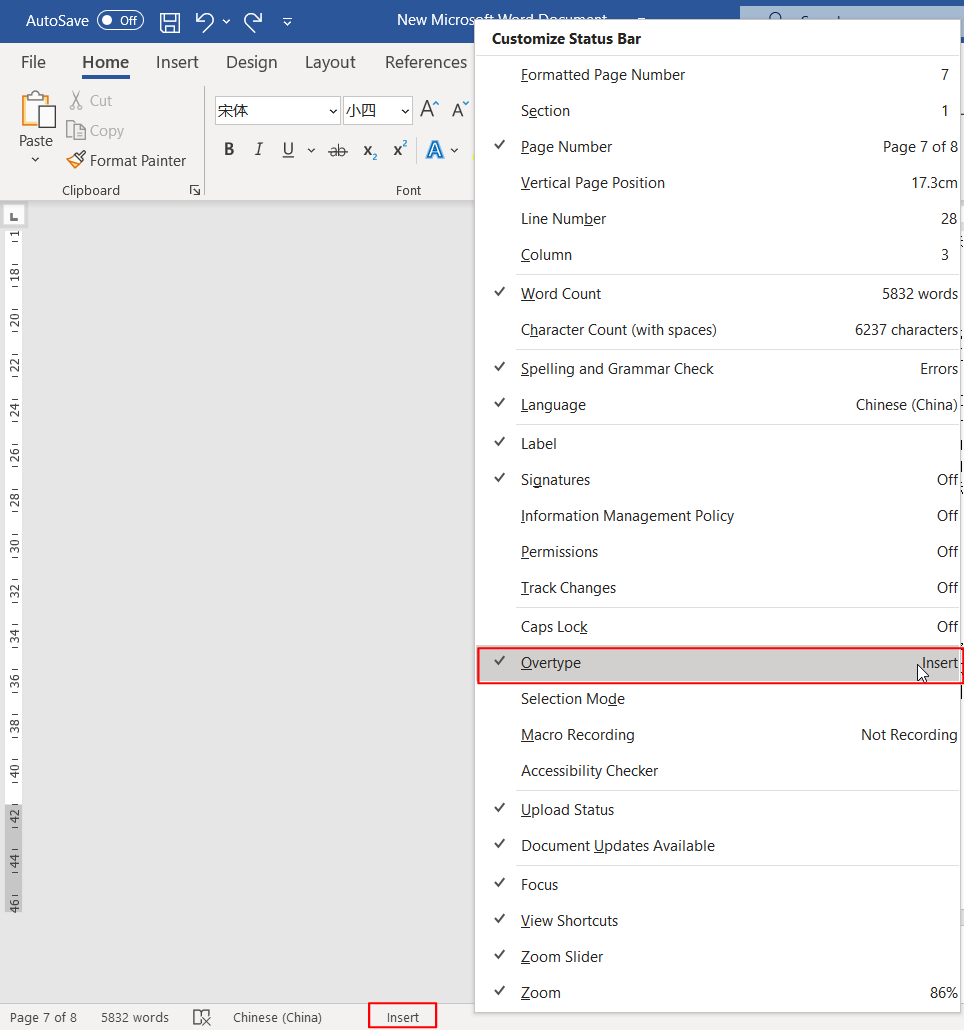
Task: Enable Macro Recording option
Action: (718, 735)
